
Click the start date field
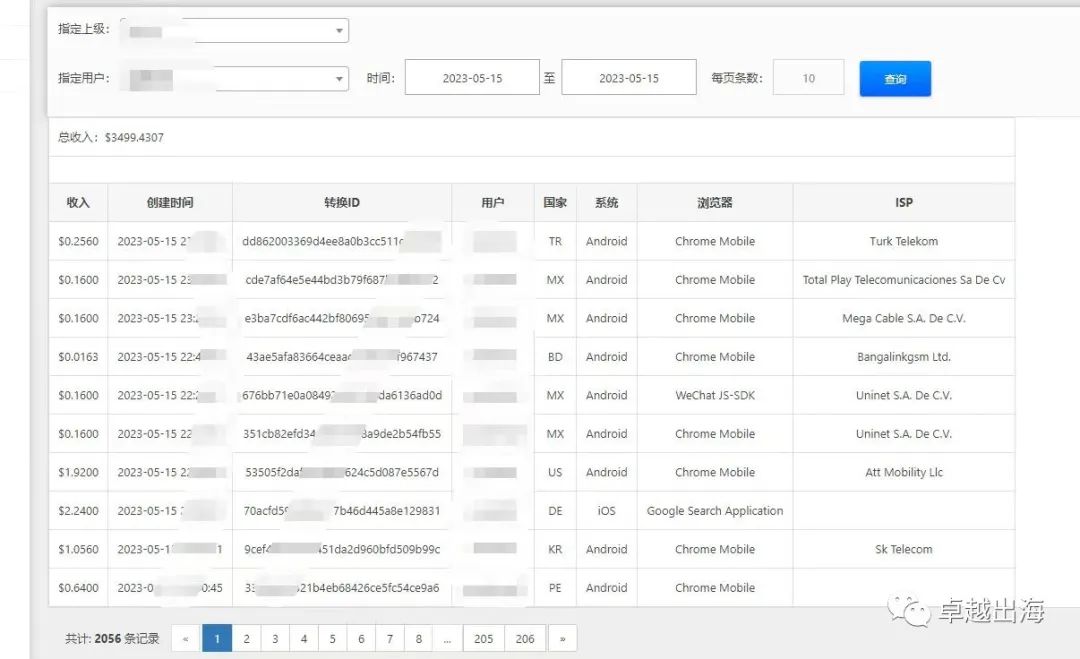coord(472,78)
